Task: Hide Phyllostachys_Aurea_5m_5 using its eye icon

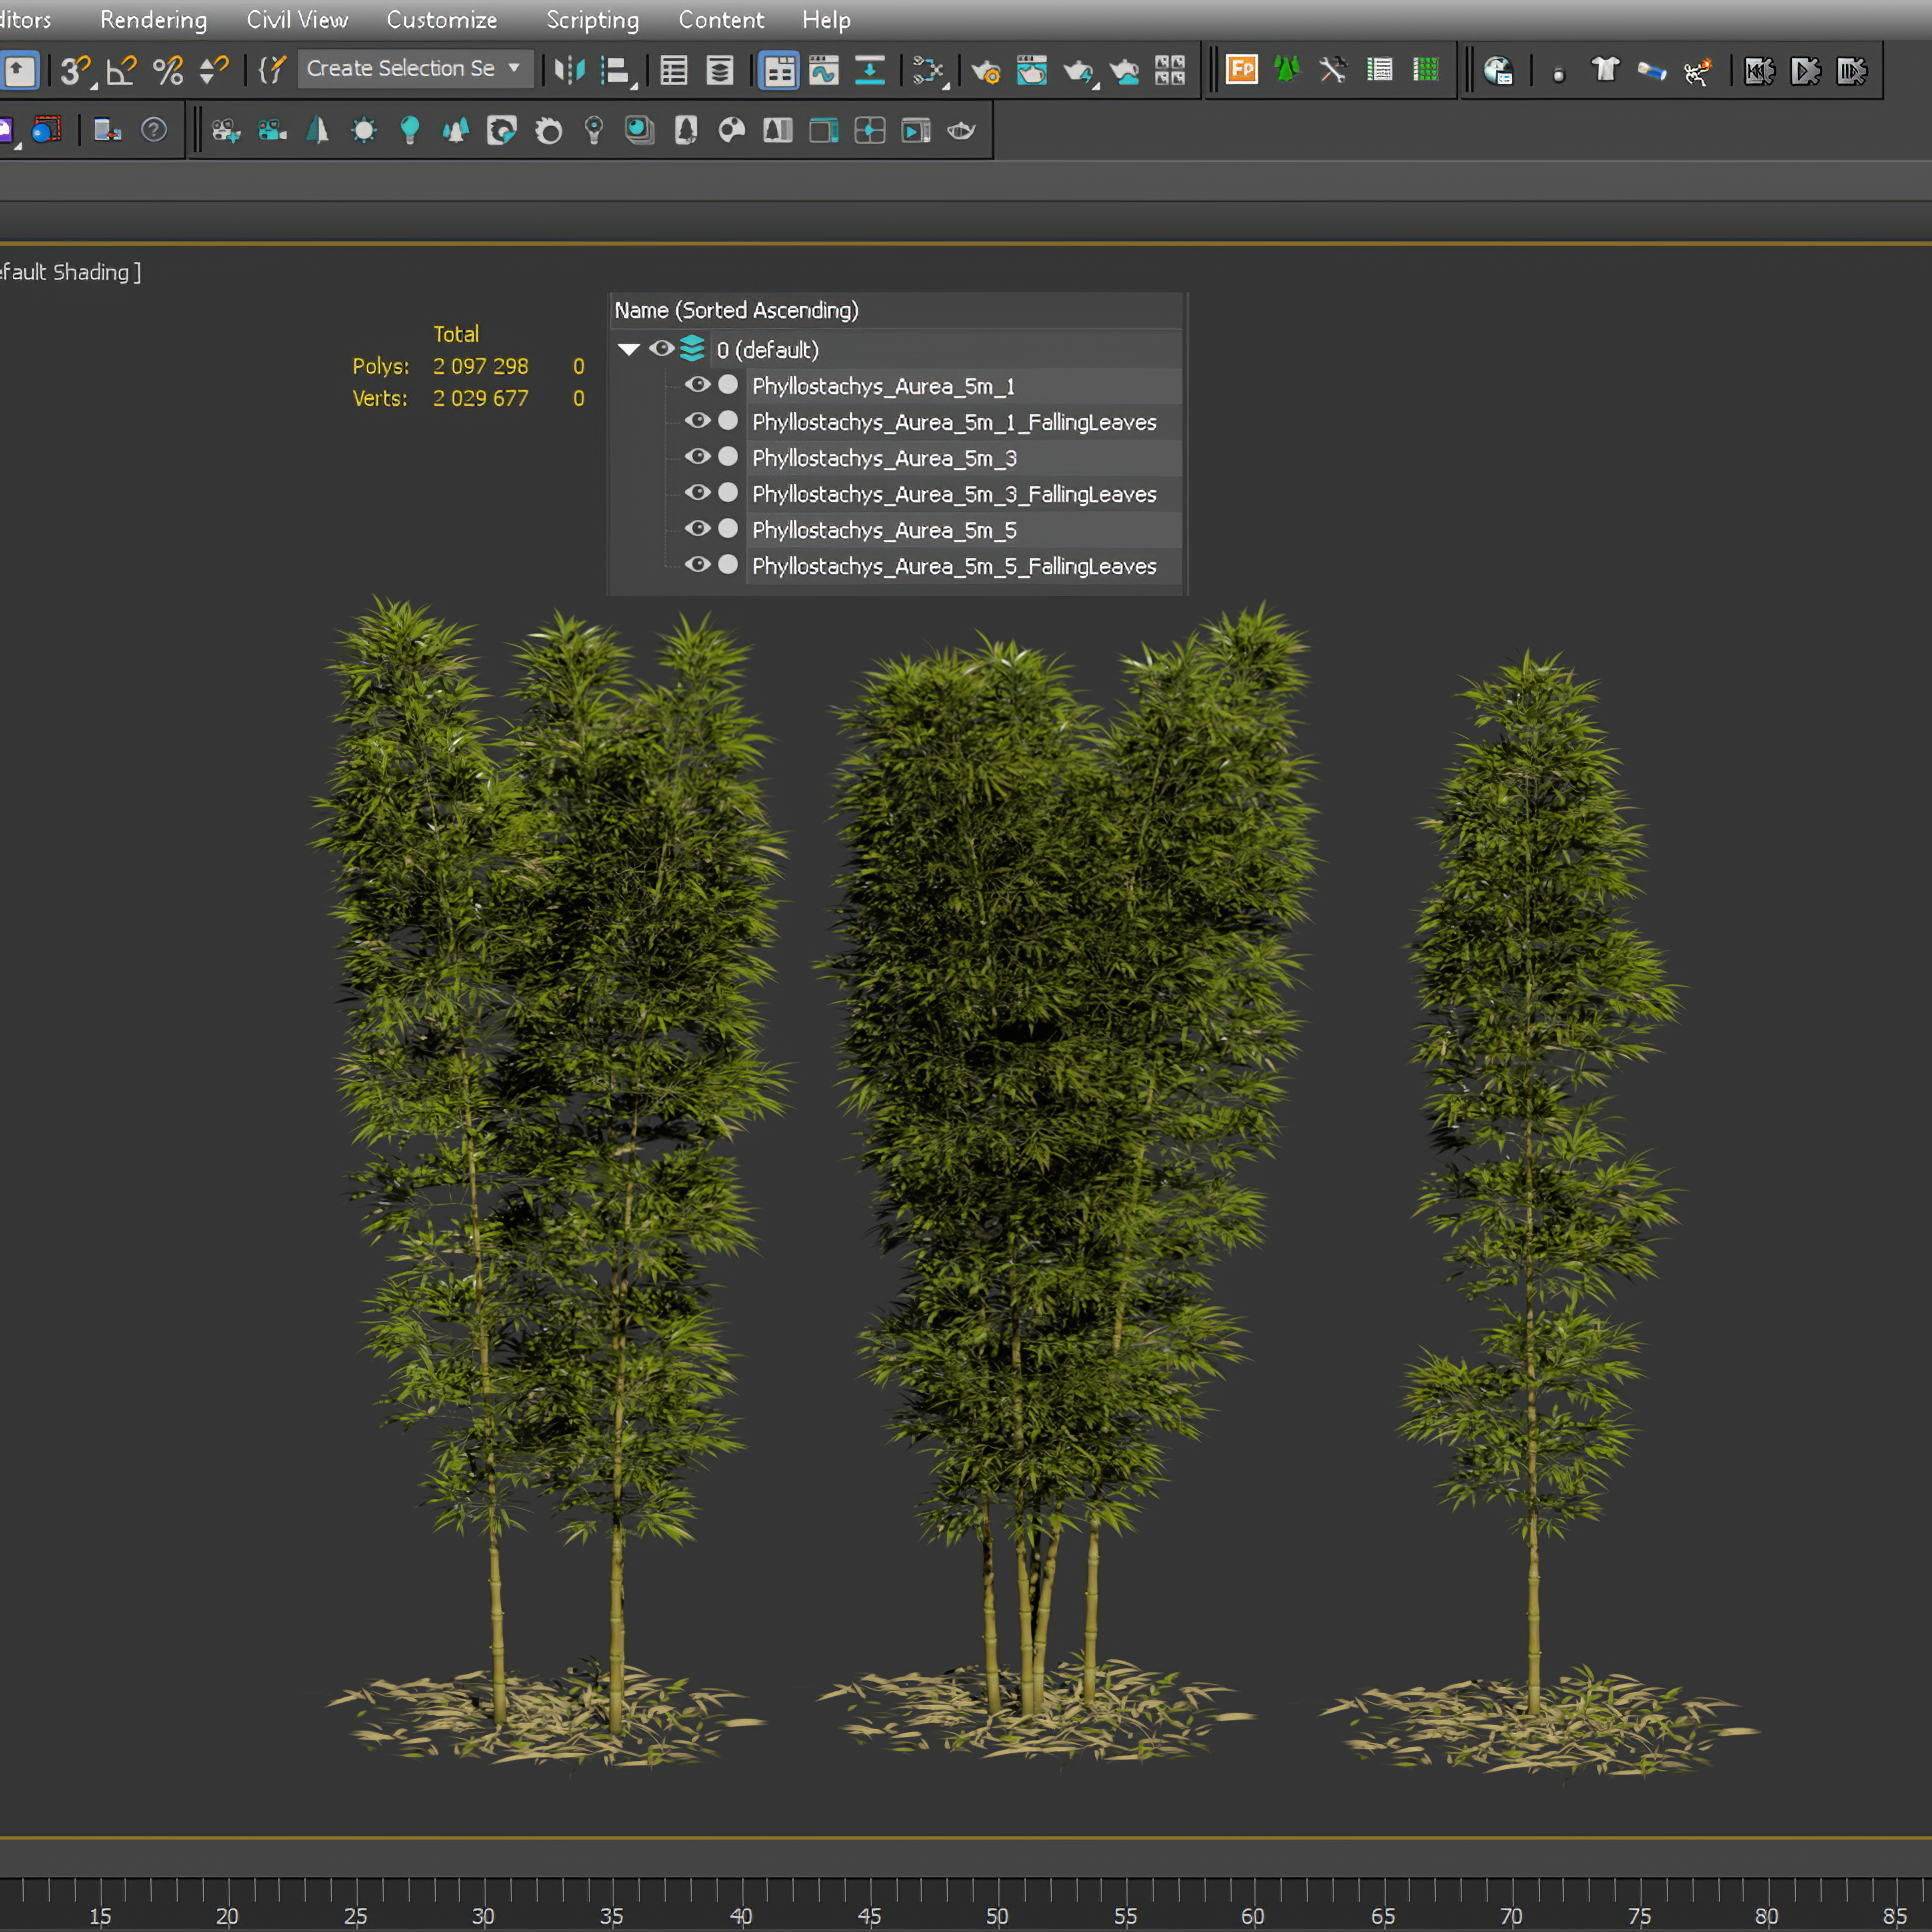Action: pyautogui.click(x=697, y=529)
